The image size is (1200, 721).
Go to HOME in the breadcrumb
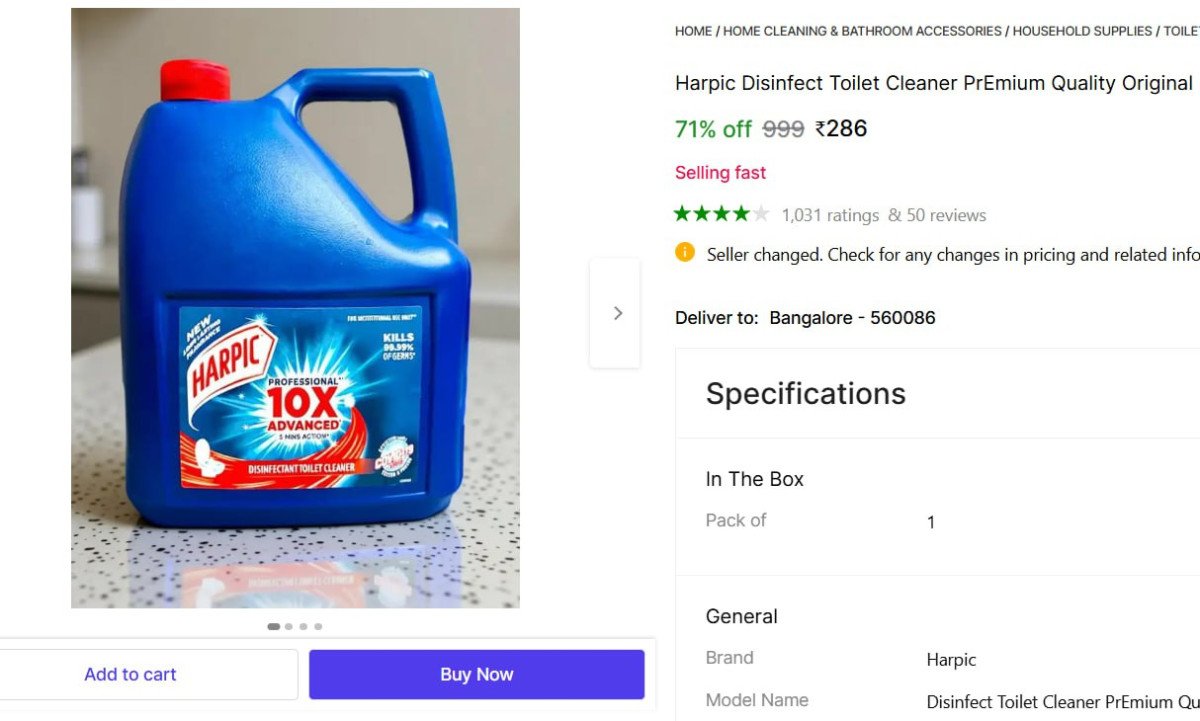pos(693,31)
